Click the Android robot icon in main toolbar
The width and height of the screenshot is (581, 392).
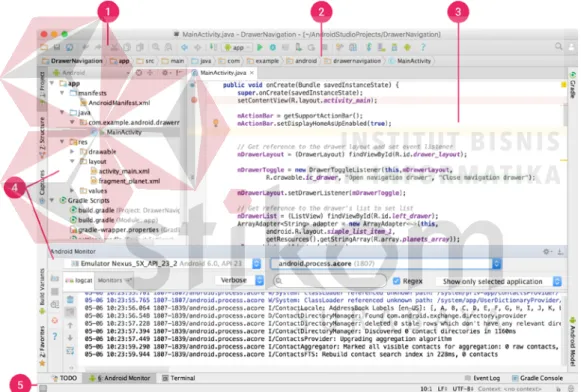(x=408, y=47)
